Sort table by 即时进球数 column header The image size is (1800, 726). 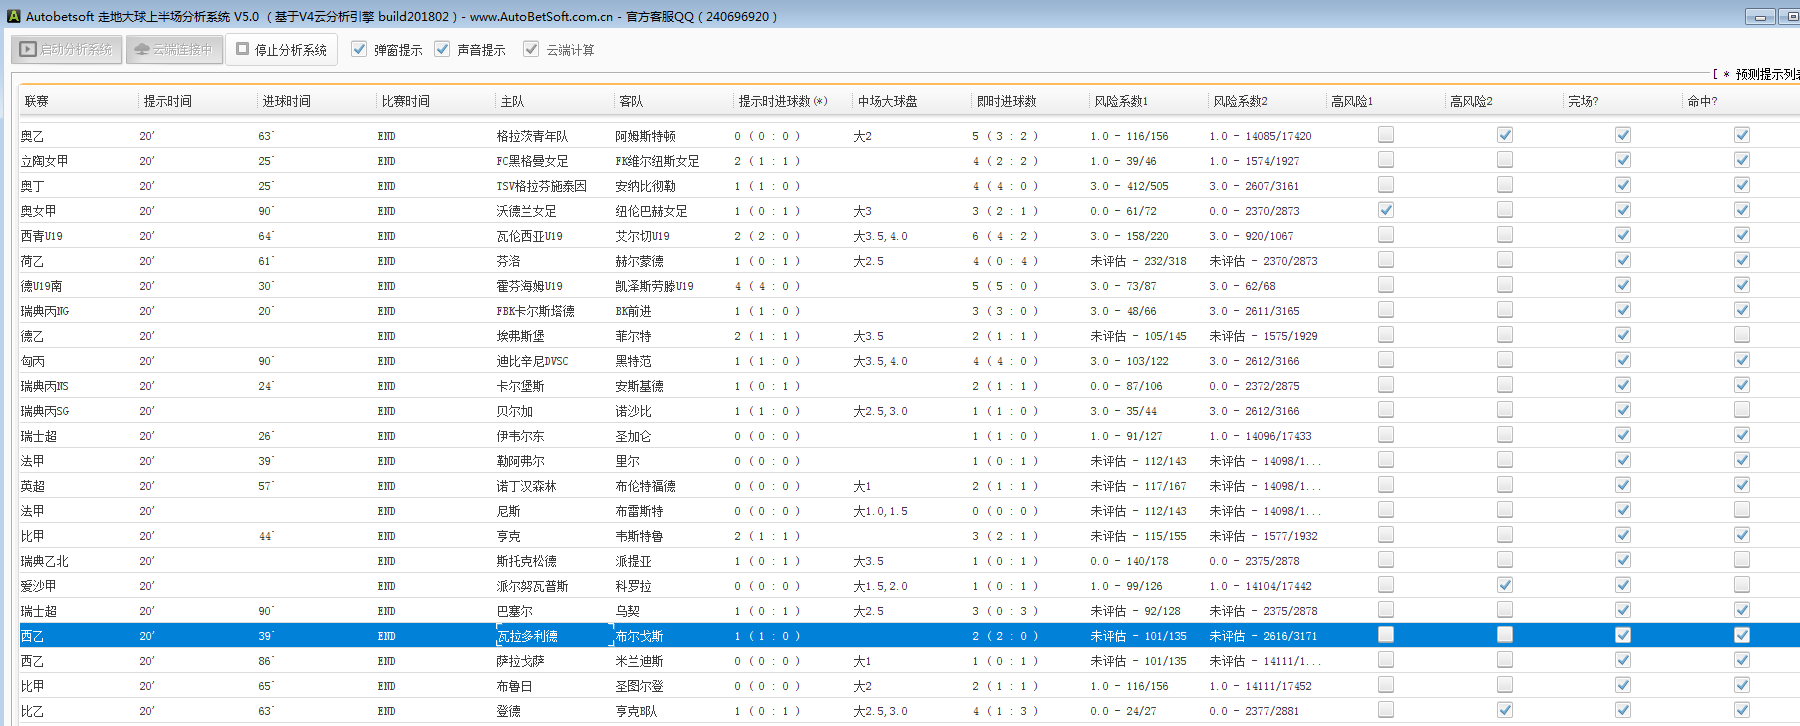click(1006, 101)
